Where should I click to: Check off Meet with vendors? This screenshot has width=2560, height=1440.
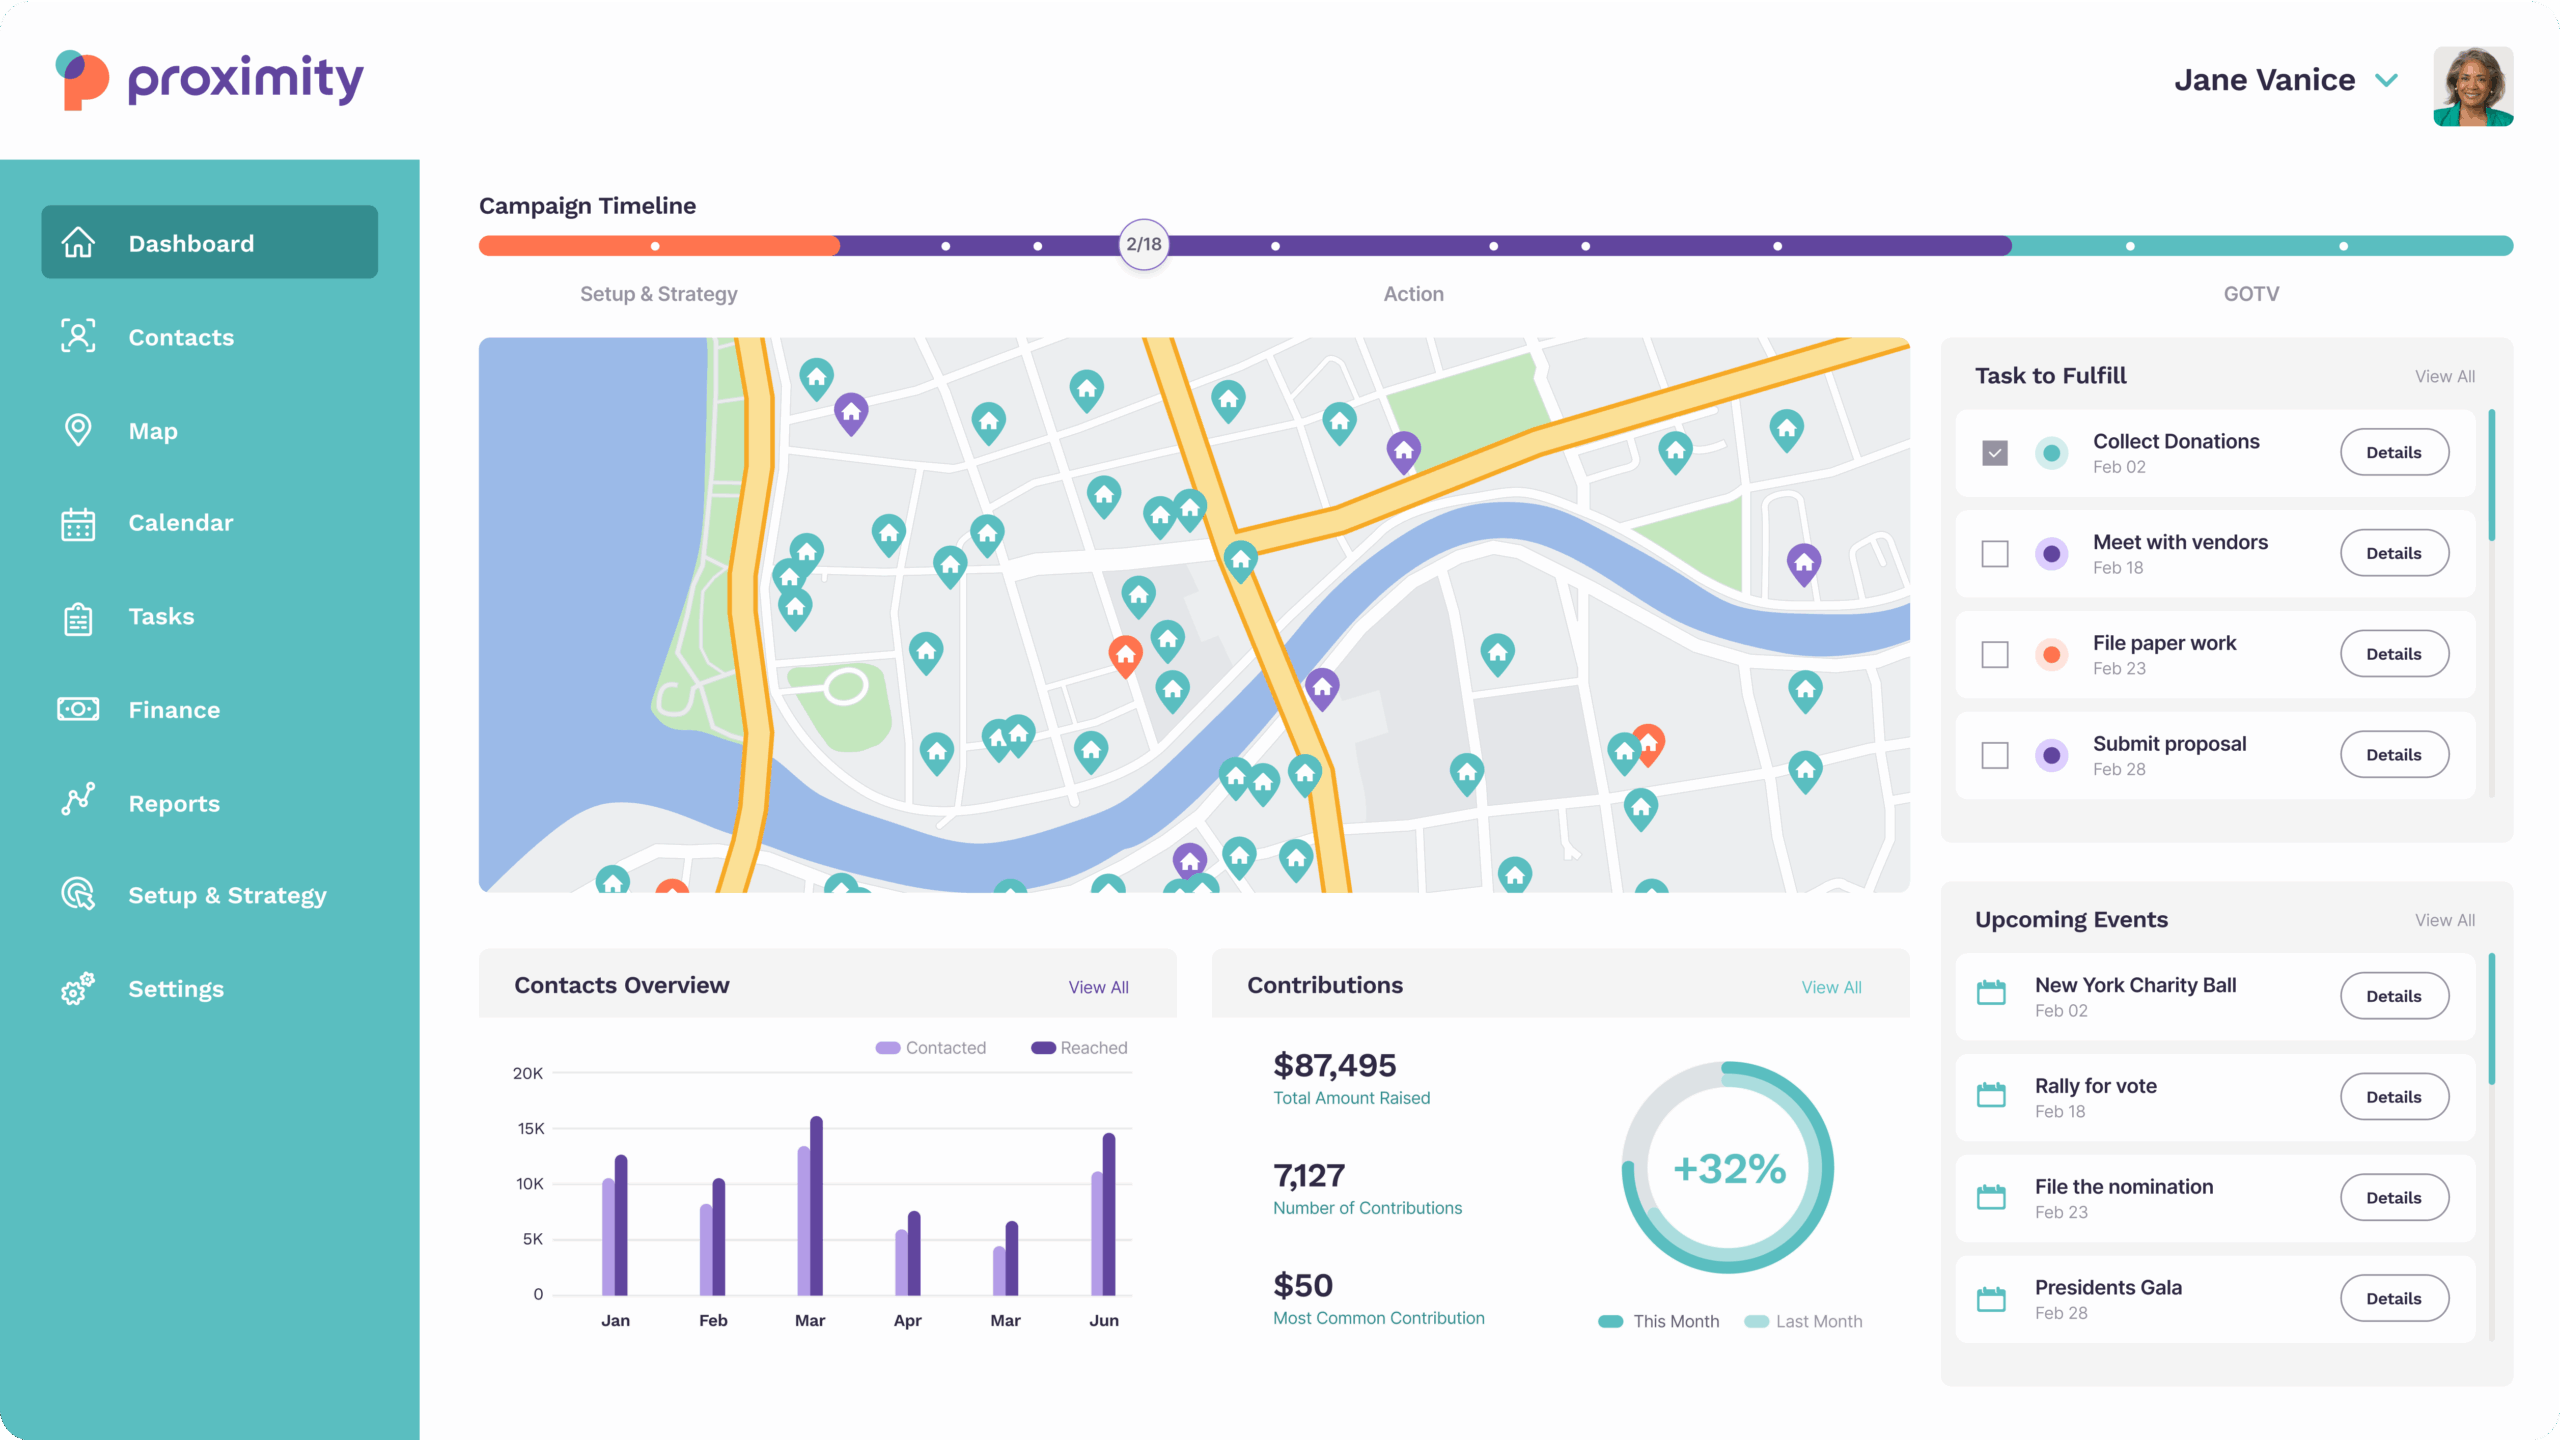coord(1995,553)
